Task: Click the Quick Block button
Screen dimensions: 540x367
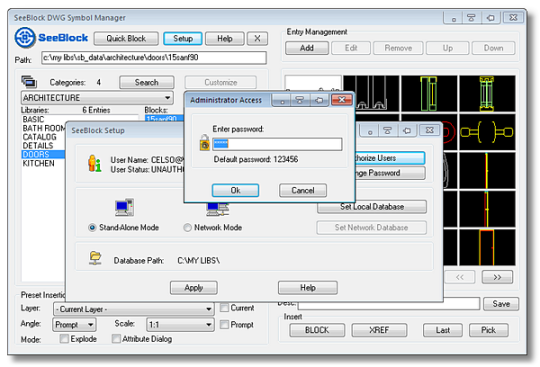Action: coord(126,39)
